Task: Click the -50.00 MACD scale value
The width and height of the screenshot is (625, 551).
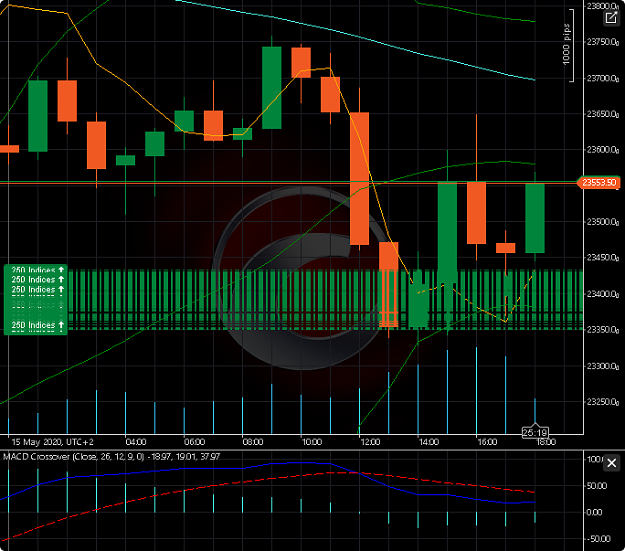Action: pyautogui.click(x=597, y=539)
